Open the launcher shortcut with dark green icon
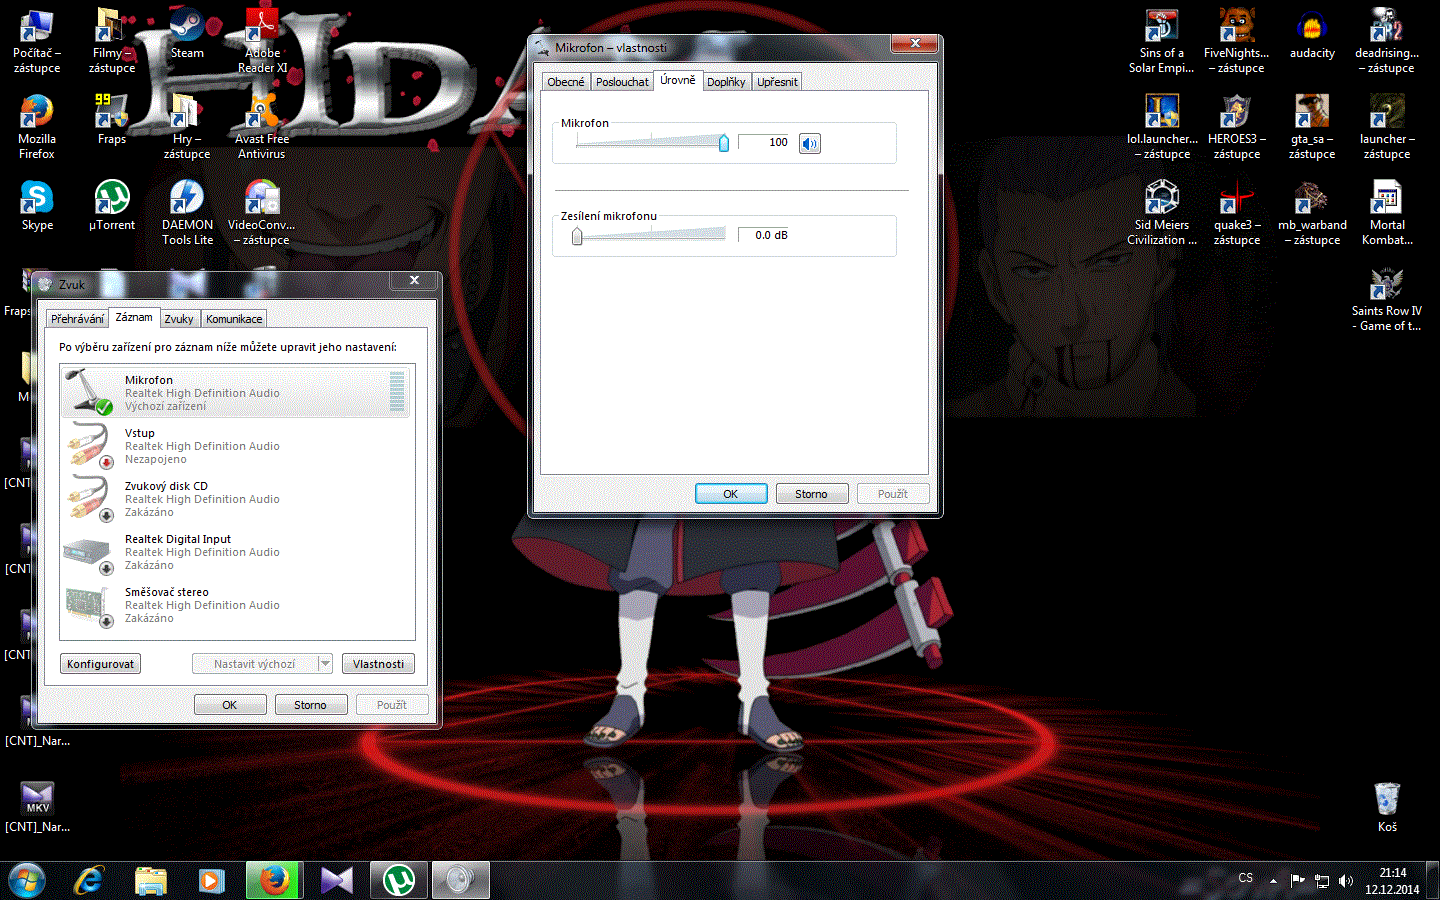 (x=1387, y=127)
